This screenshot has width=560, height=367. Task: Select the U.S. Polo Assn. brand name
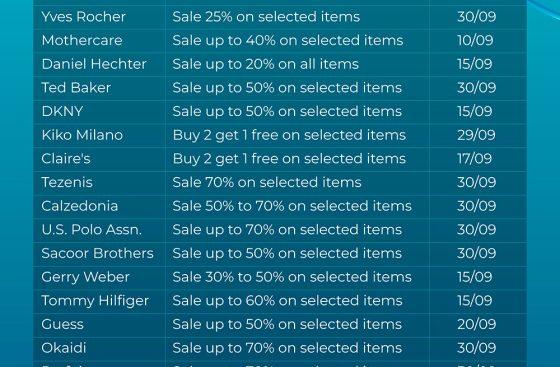(91, 230)
